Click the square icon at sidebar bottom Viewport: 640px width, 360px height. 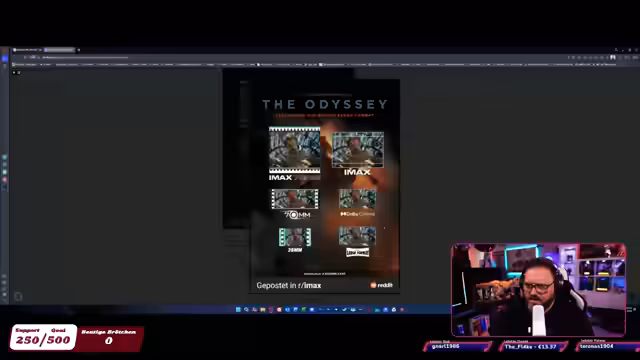pos(18,296)
